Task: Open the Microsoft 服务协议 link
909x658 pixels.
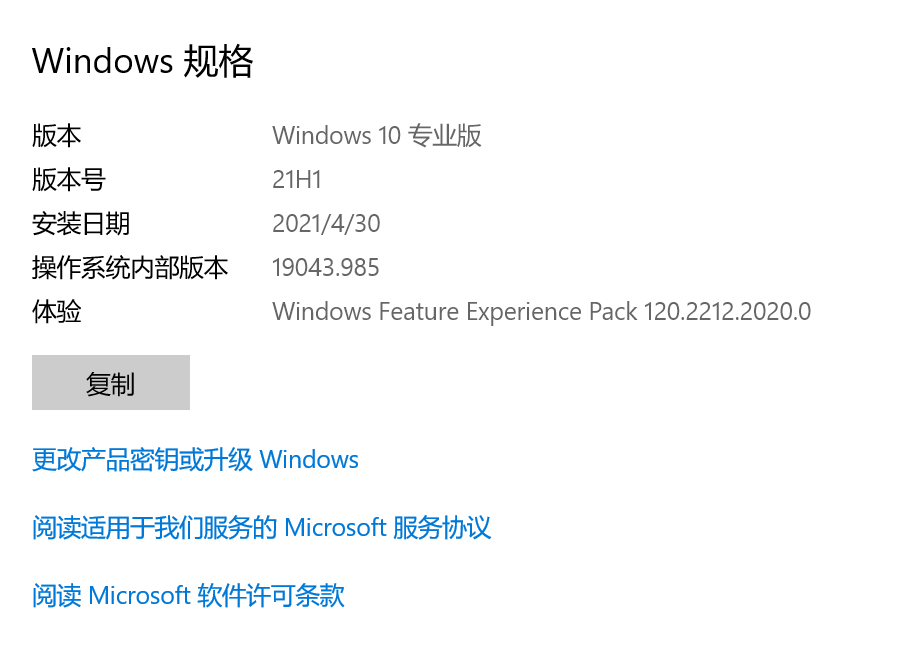Action: tap(261, 528)
